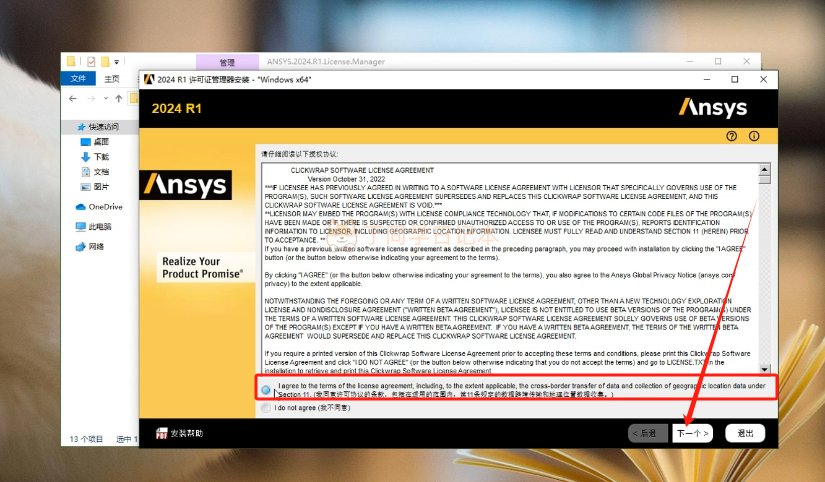
Task: Select 此电脑 in the navigation pane
Action: click(94, 227)
